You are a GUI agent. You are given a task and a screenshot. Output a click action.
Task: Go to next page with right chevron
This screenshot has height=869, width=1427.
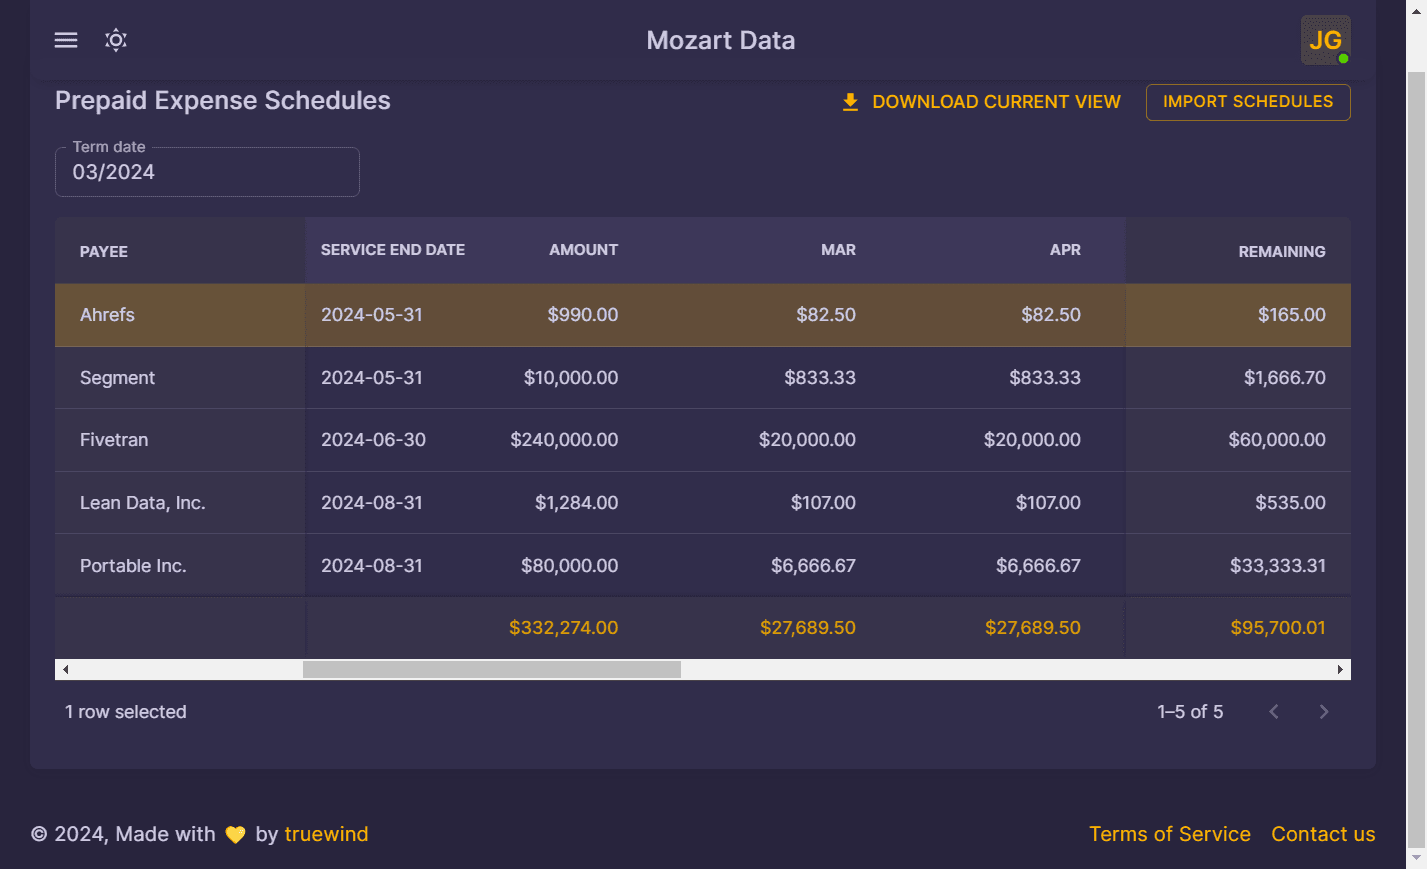(x=1323, y=711)
